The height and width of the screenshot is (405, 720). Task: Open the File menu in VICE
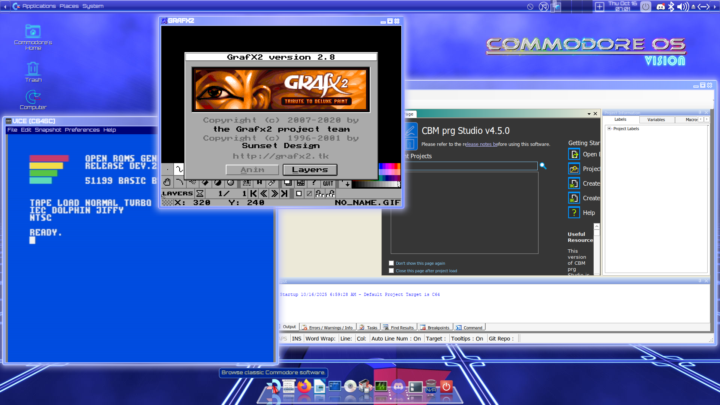(12, 130)
